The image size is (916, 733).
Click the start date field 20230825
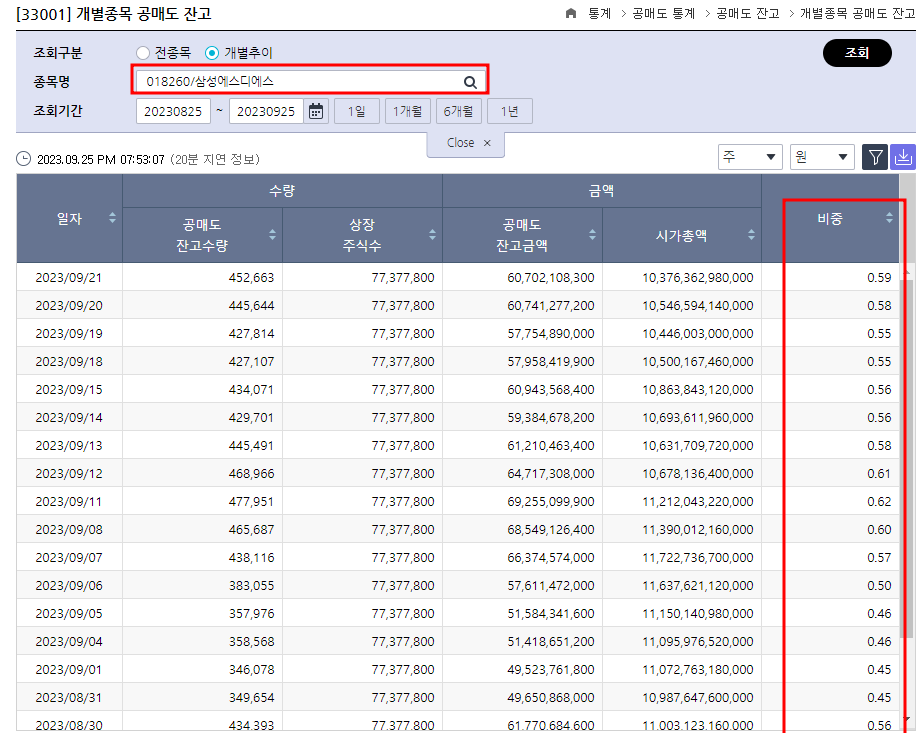174,111
